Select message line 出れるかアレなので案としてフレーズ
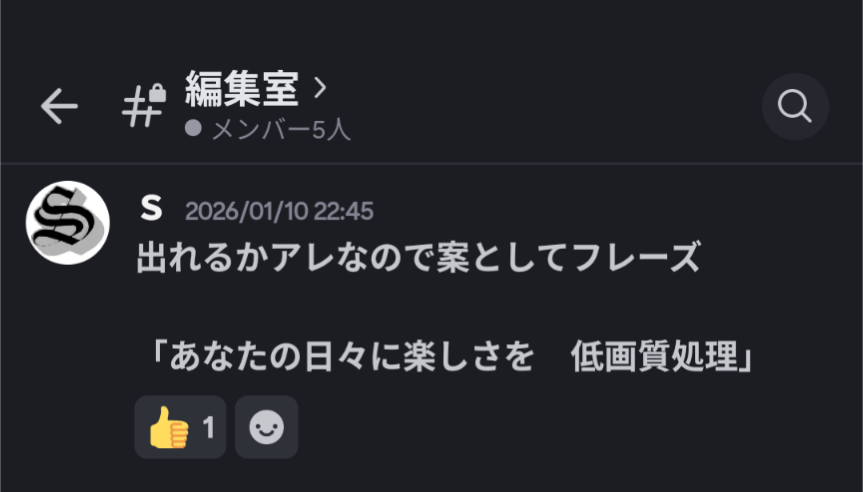 pyautogui.click(x=418, y=257)
